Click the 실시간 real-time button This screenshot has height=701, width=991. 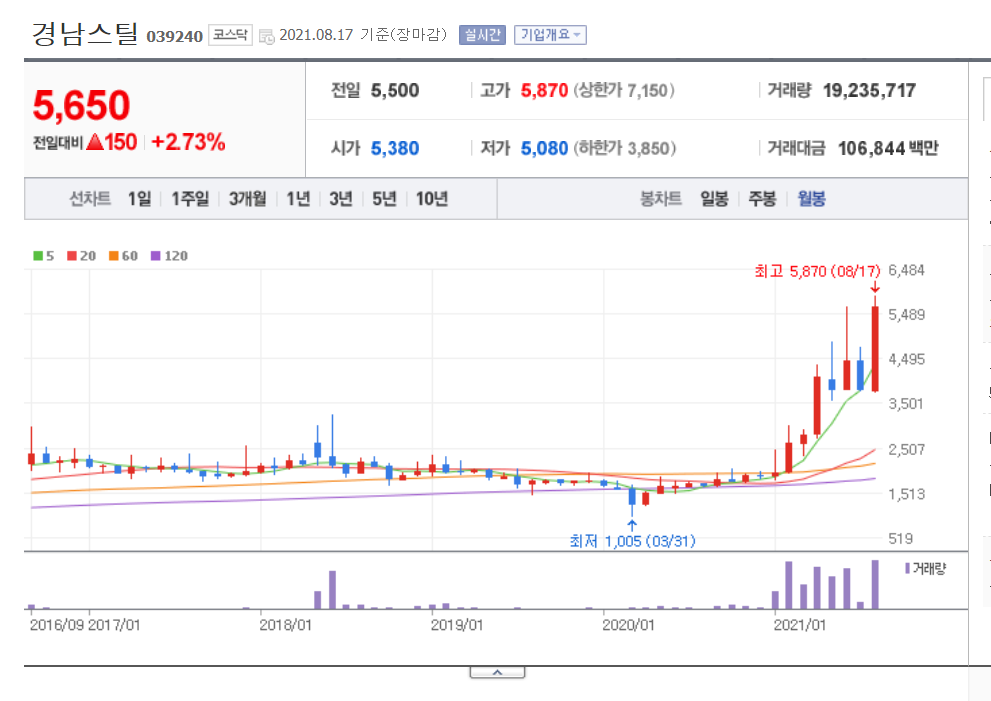(482, 35)
